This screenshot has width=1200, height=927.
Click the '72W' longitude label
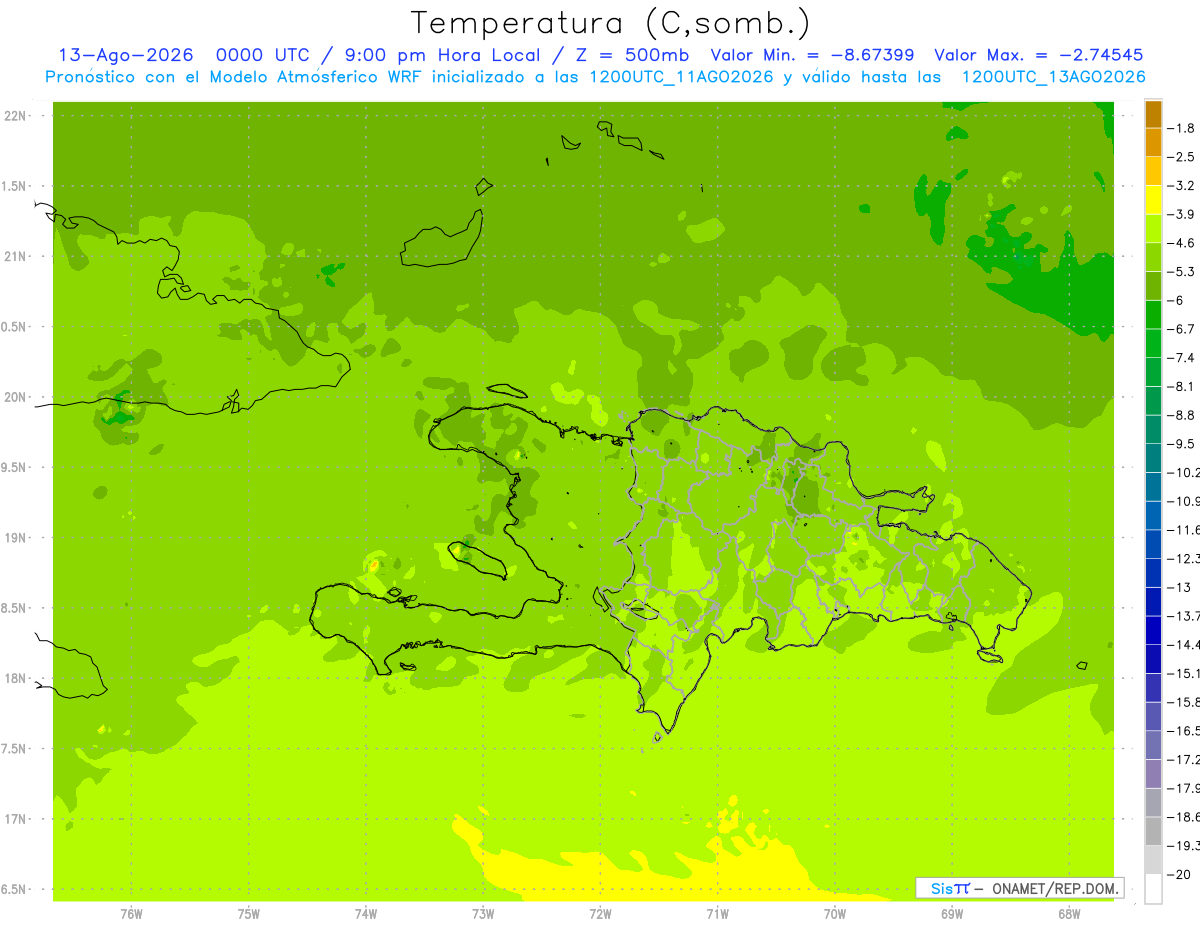(601, 913)
